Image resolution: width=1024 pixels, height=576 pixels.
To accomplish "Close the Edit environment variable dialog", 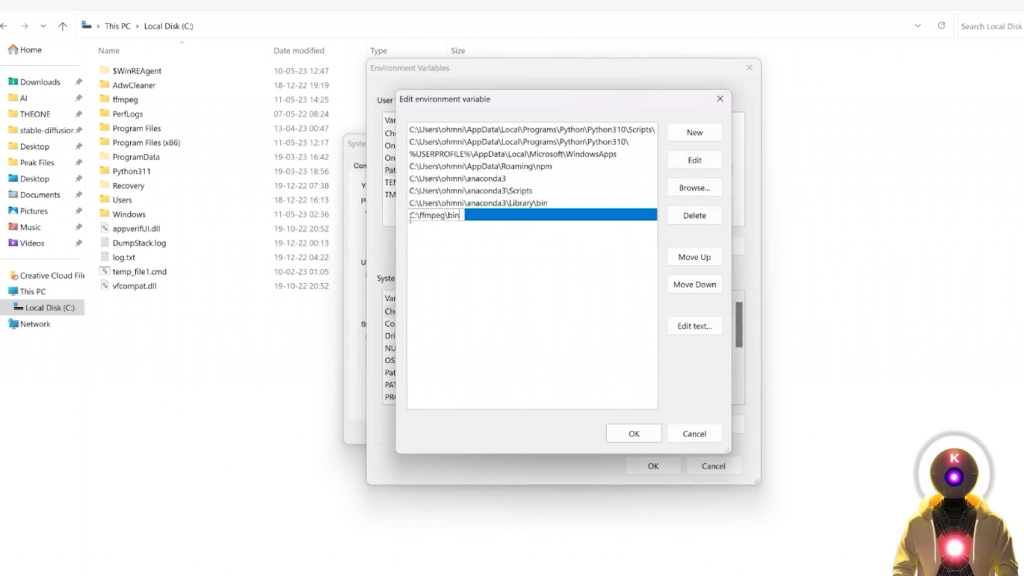I will point(720,99).
